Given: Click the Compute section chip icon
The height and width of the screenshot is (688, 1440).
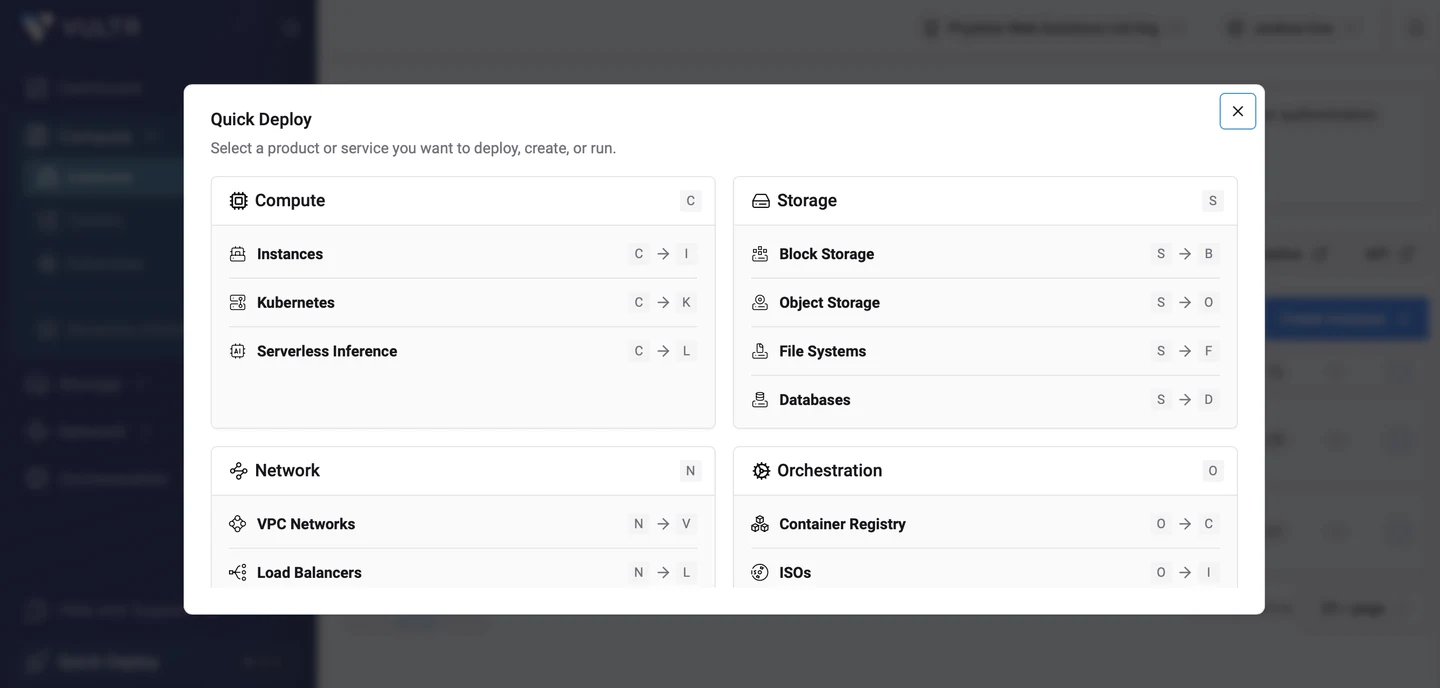Looking at the screenshot, I should tap(238, 201).
